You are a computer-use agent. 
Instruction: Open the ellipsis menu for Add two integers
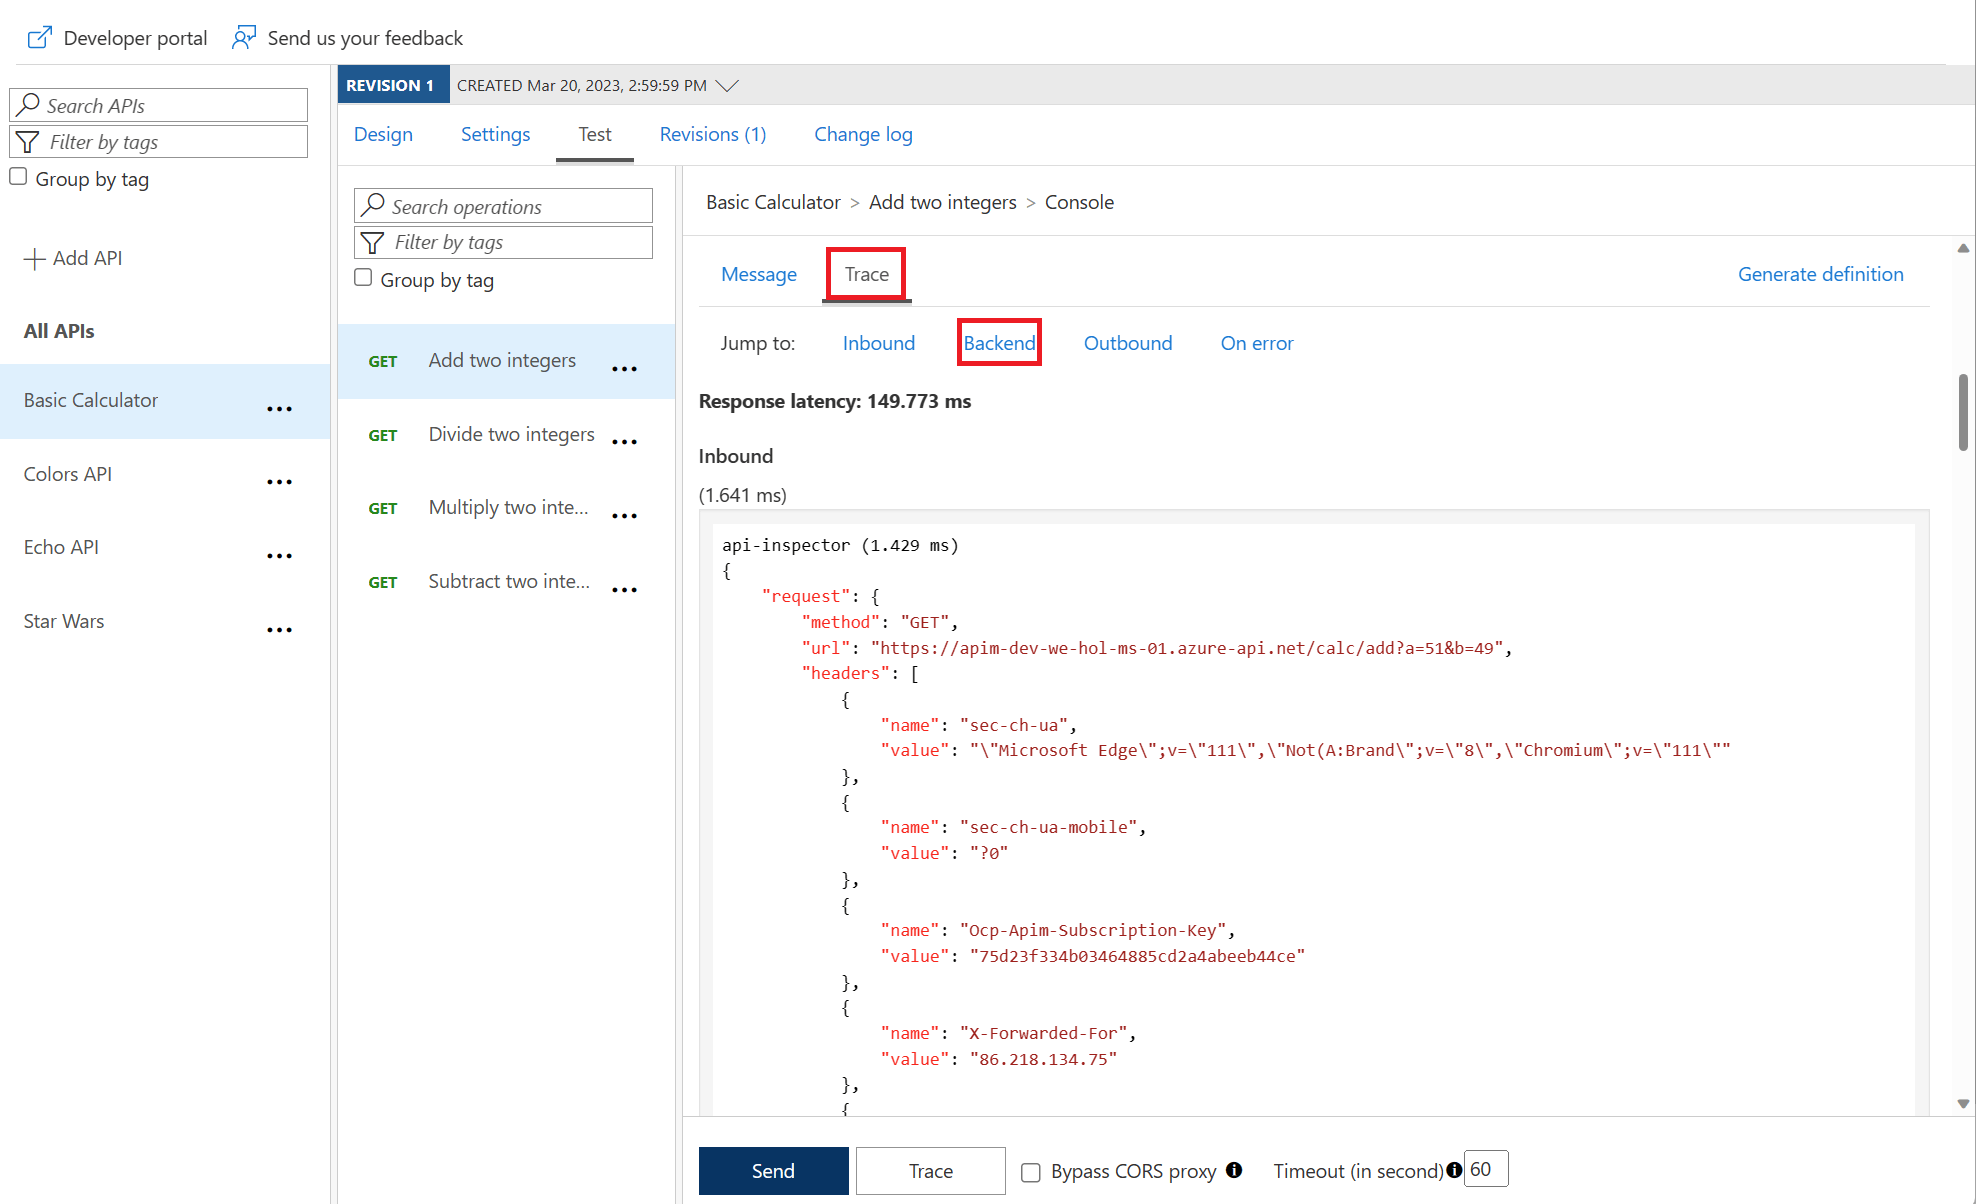pyautogui.click(x=624, y=368)
